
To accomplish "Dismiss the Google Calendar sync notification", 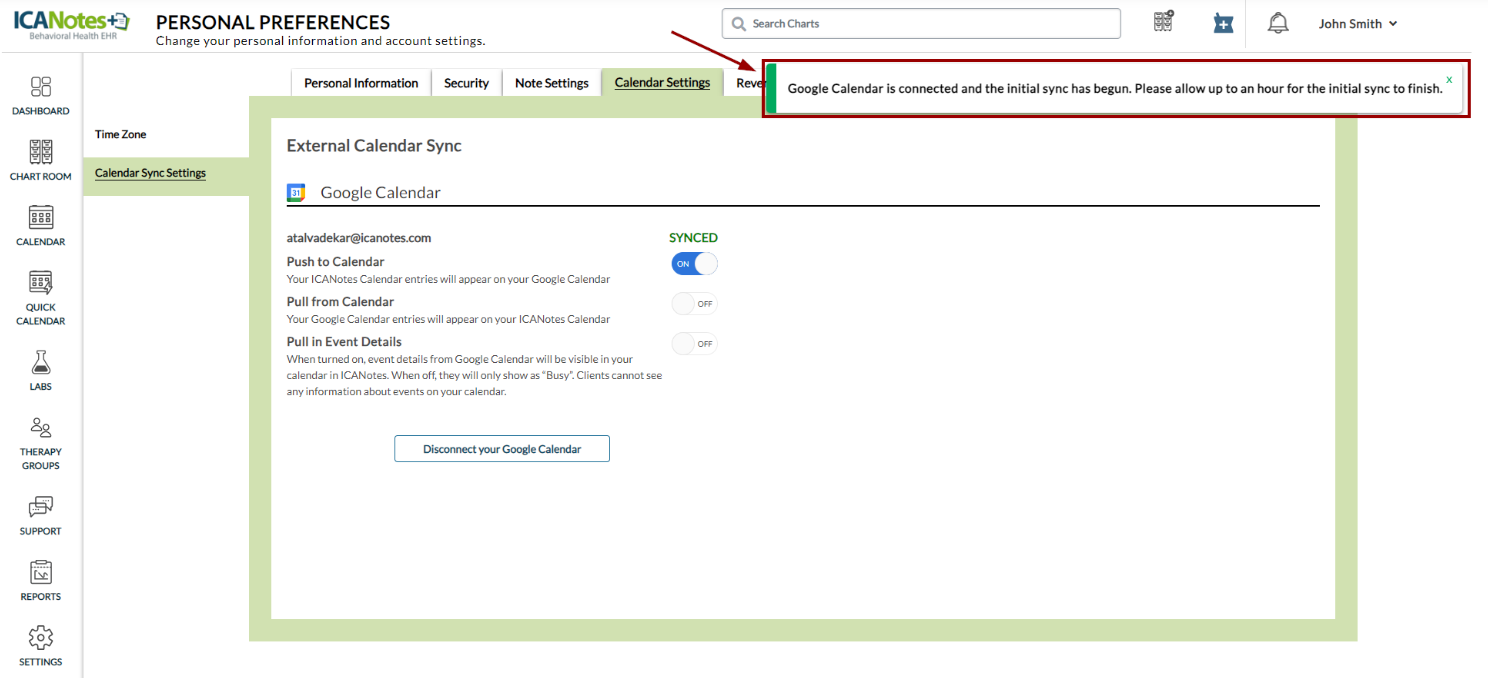I will point(1449,79).
